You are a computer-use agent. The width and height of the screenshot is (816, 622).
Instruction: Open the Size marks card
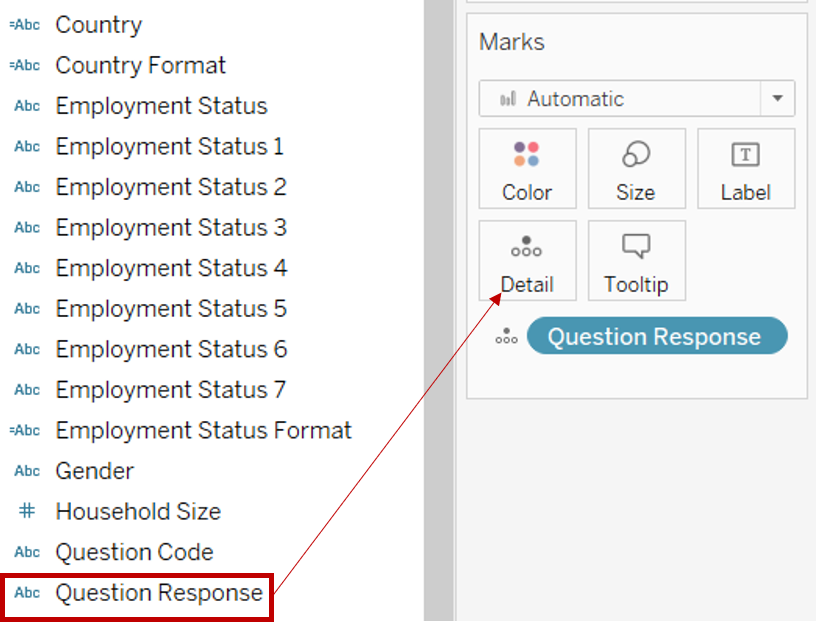coord(636,168)
